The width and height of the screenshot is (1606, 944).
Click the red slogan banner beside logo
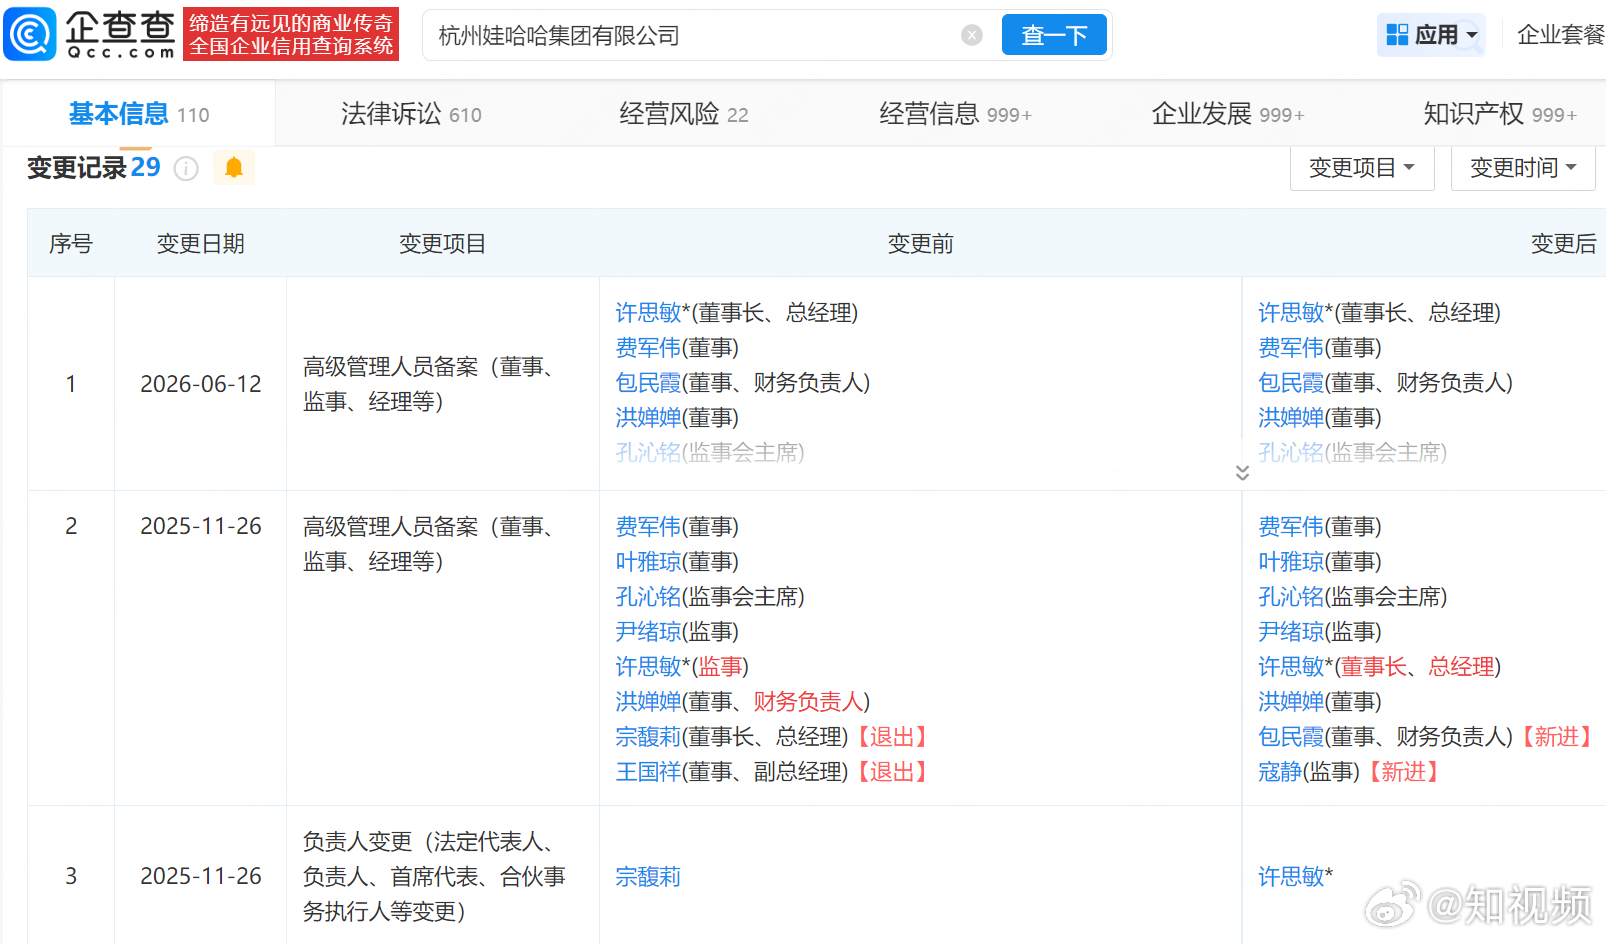291,34
